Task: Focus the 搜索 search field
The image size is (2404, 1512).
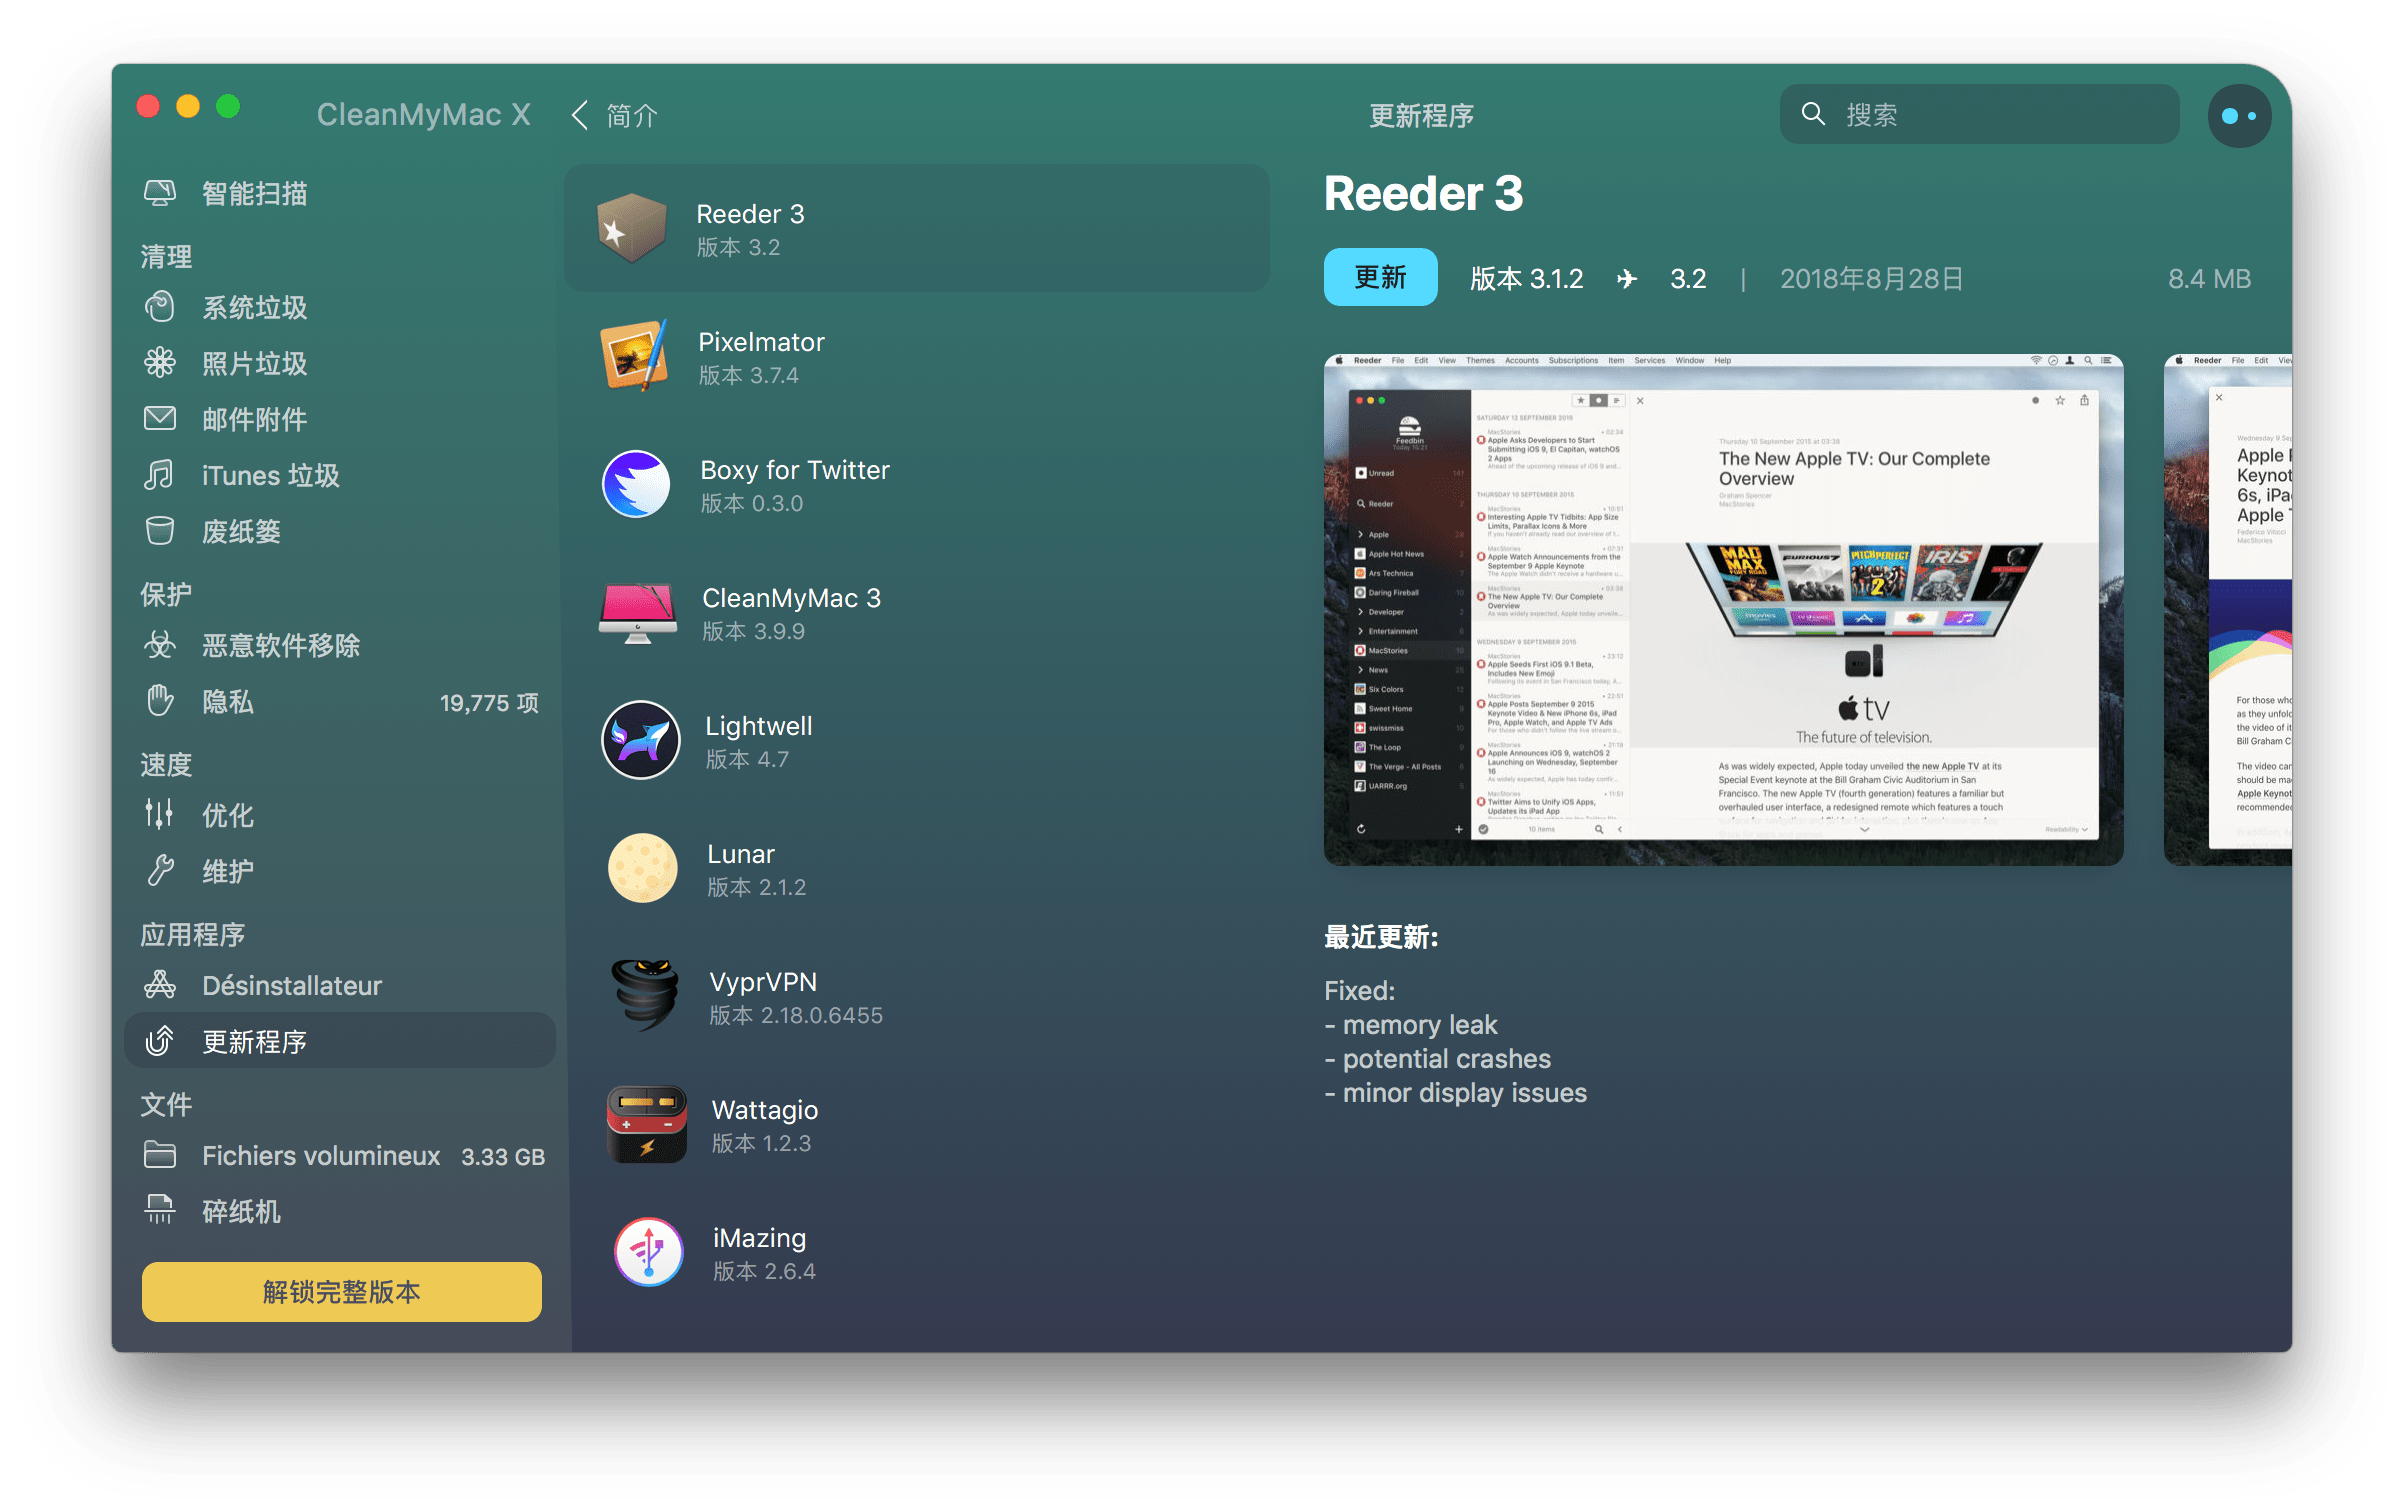Action: pos(1980,114)
